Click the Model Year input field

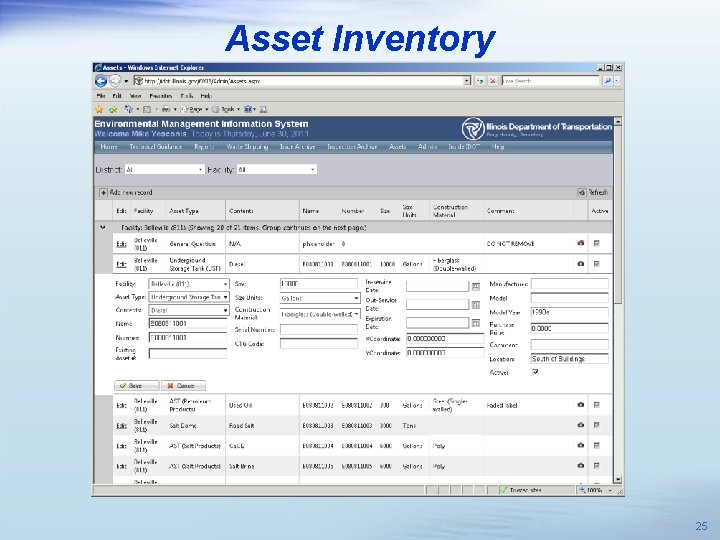click(569, 312)
